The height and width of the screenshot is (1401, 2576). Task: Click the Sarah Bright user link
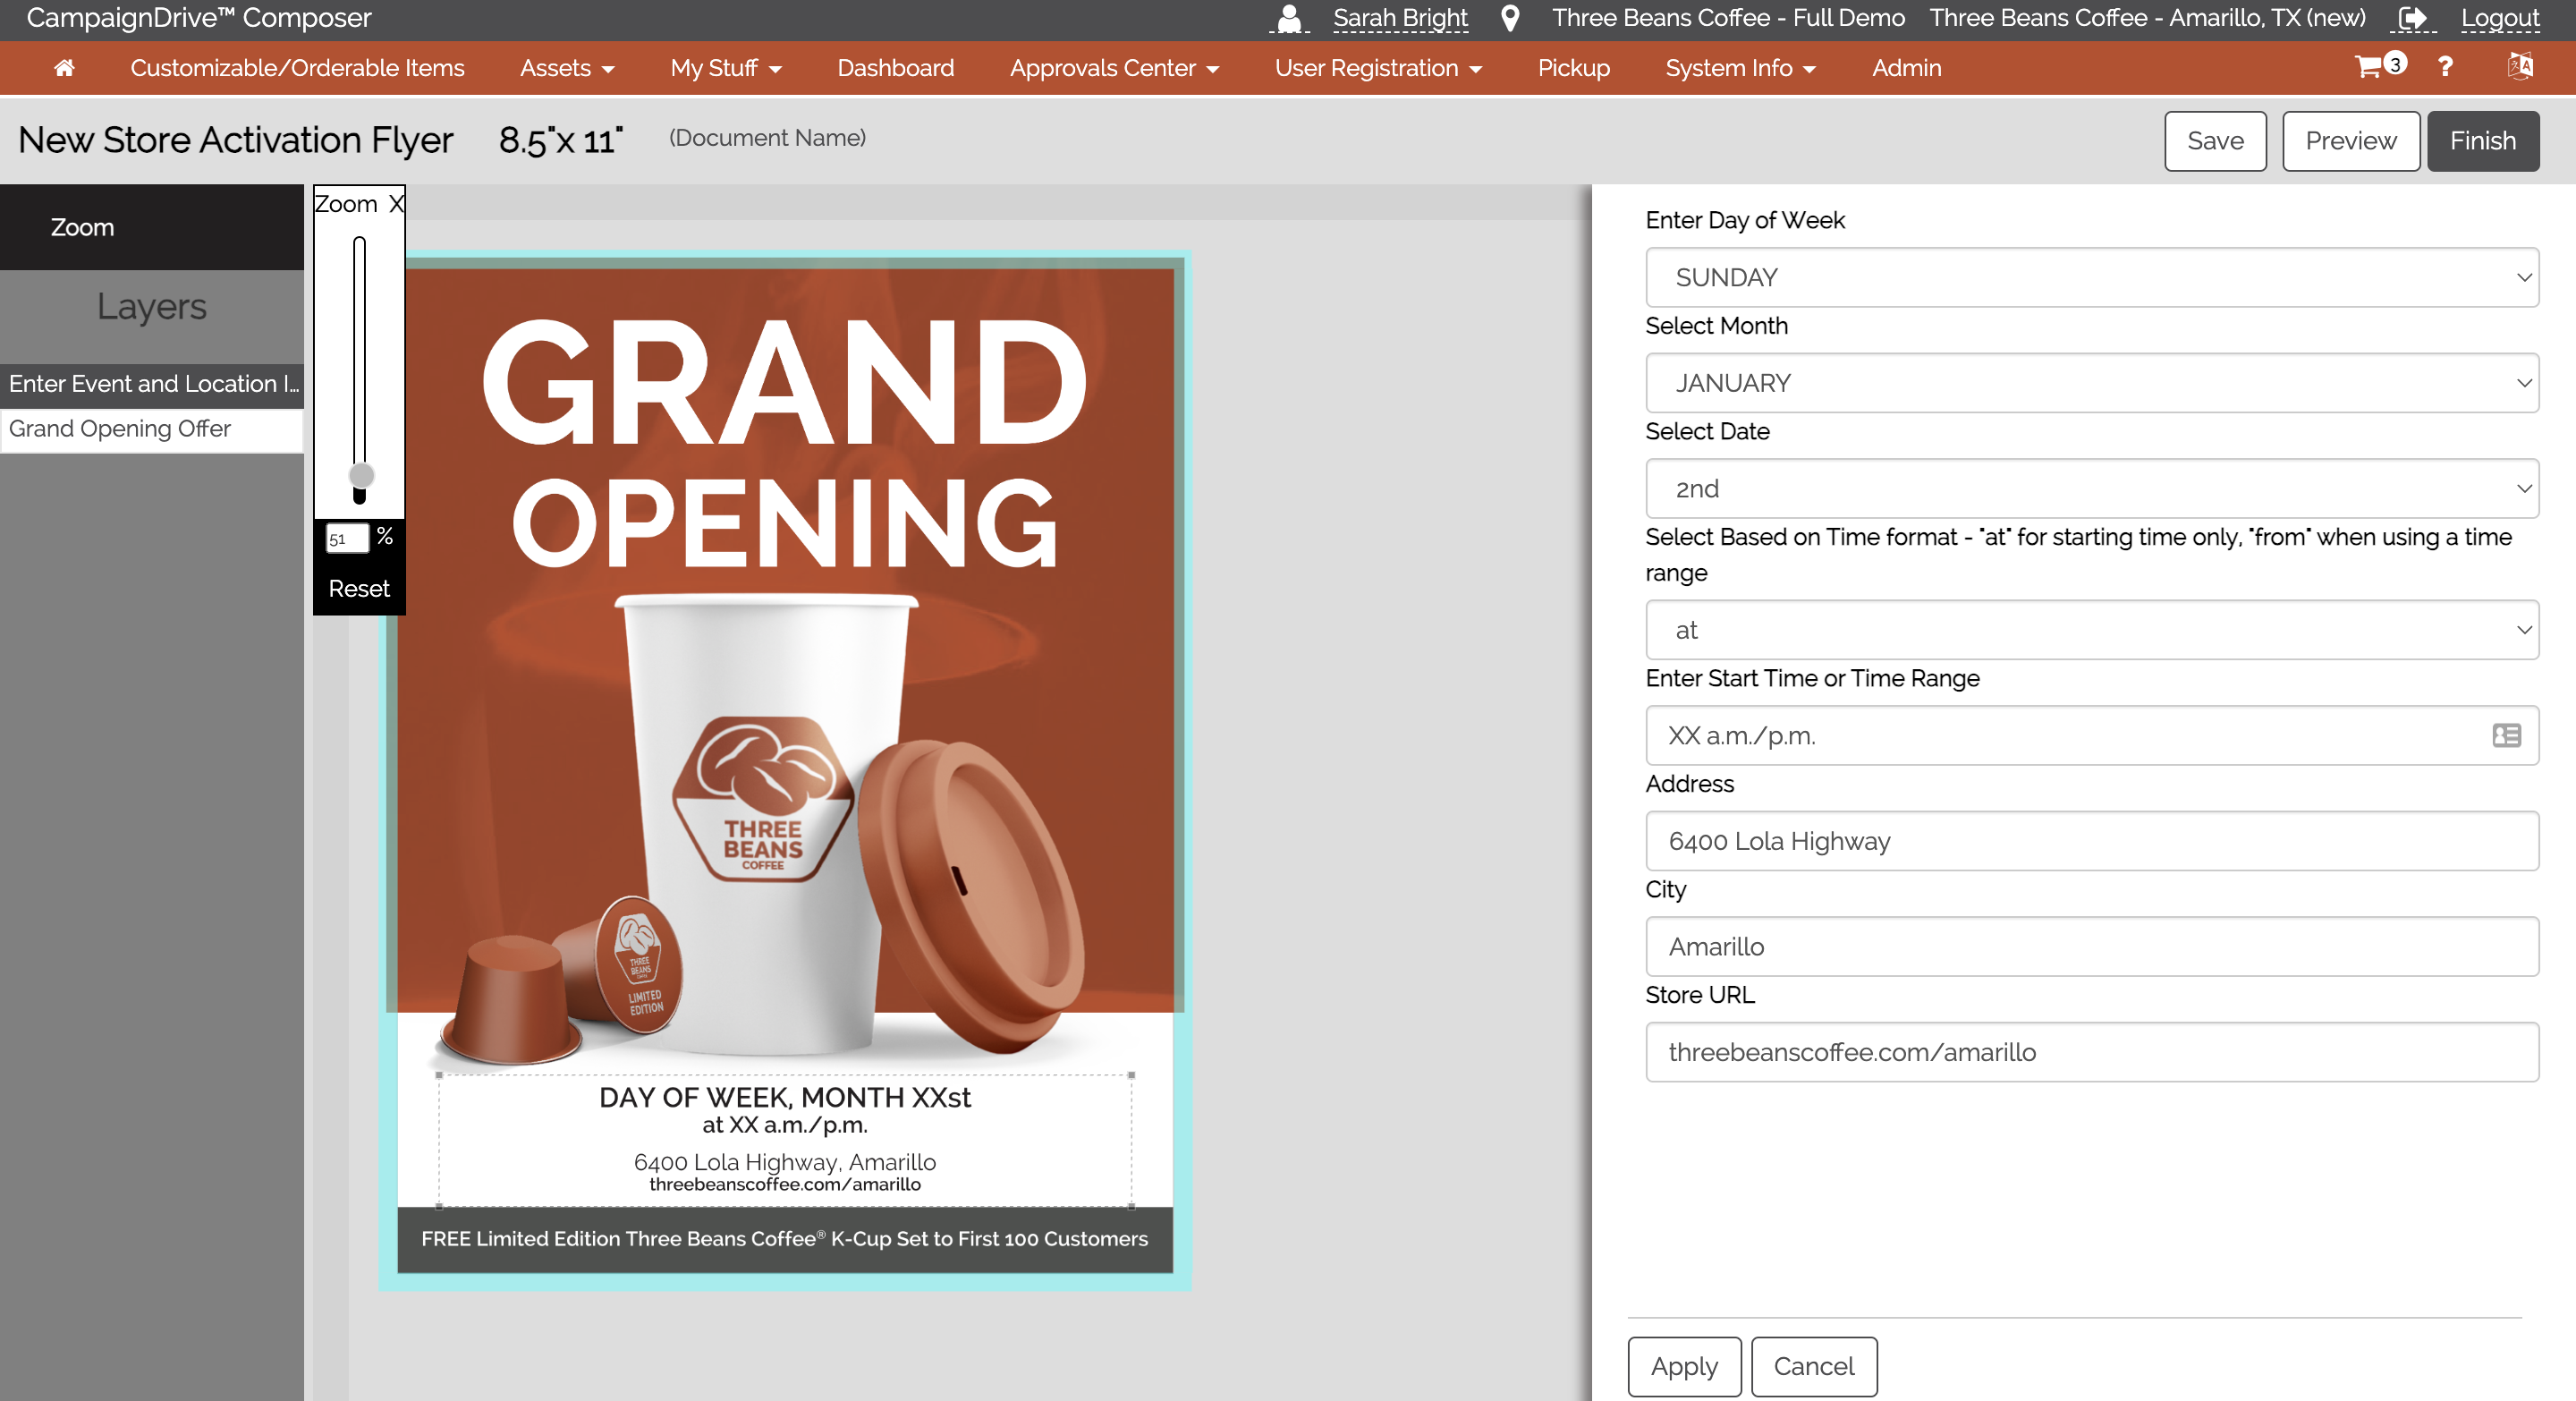1399,18
